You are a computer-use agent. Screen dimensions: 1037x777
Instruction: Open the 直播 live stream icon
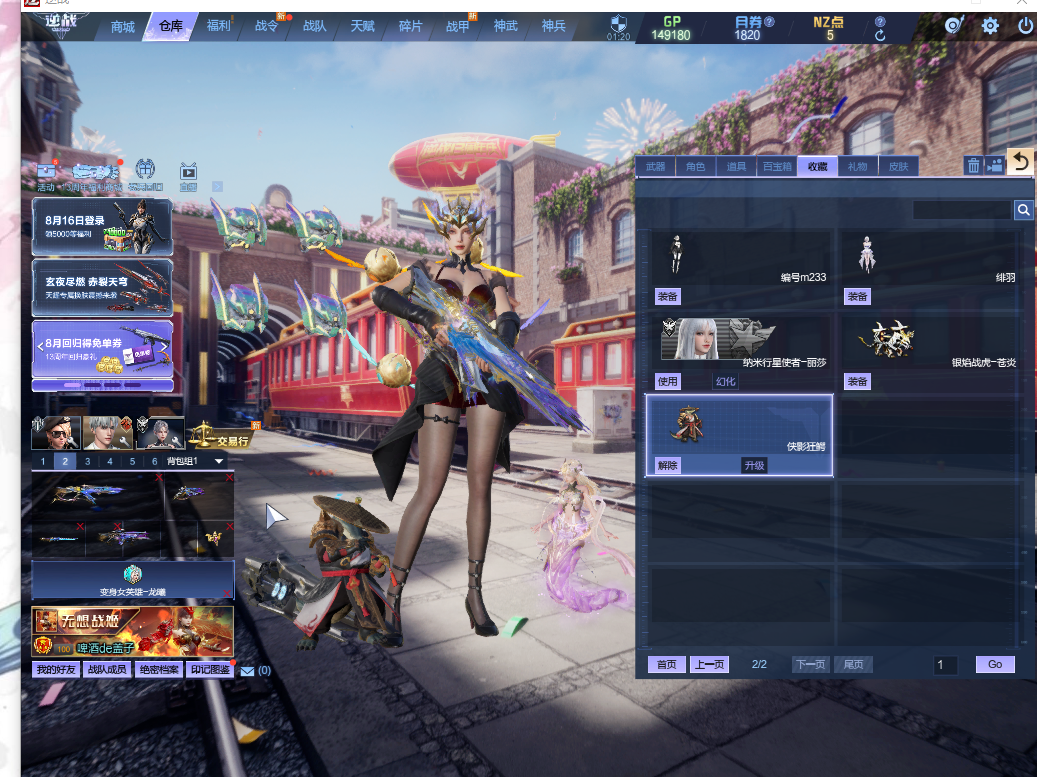(188, 177)
